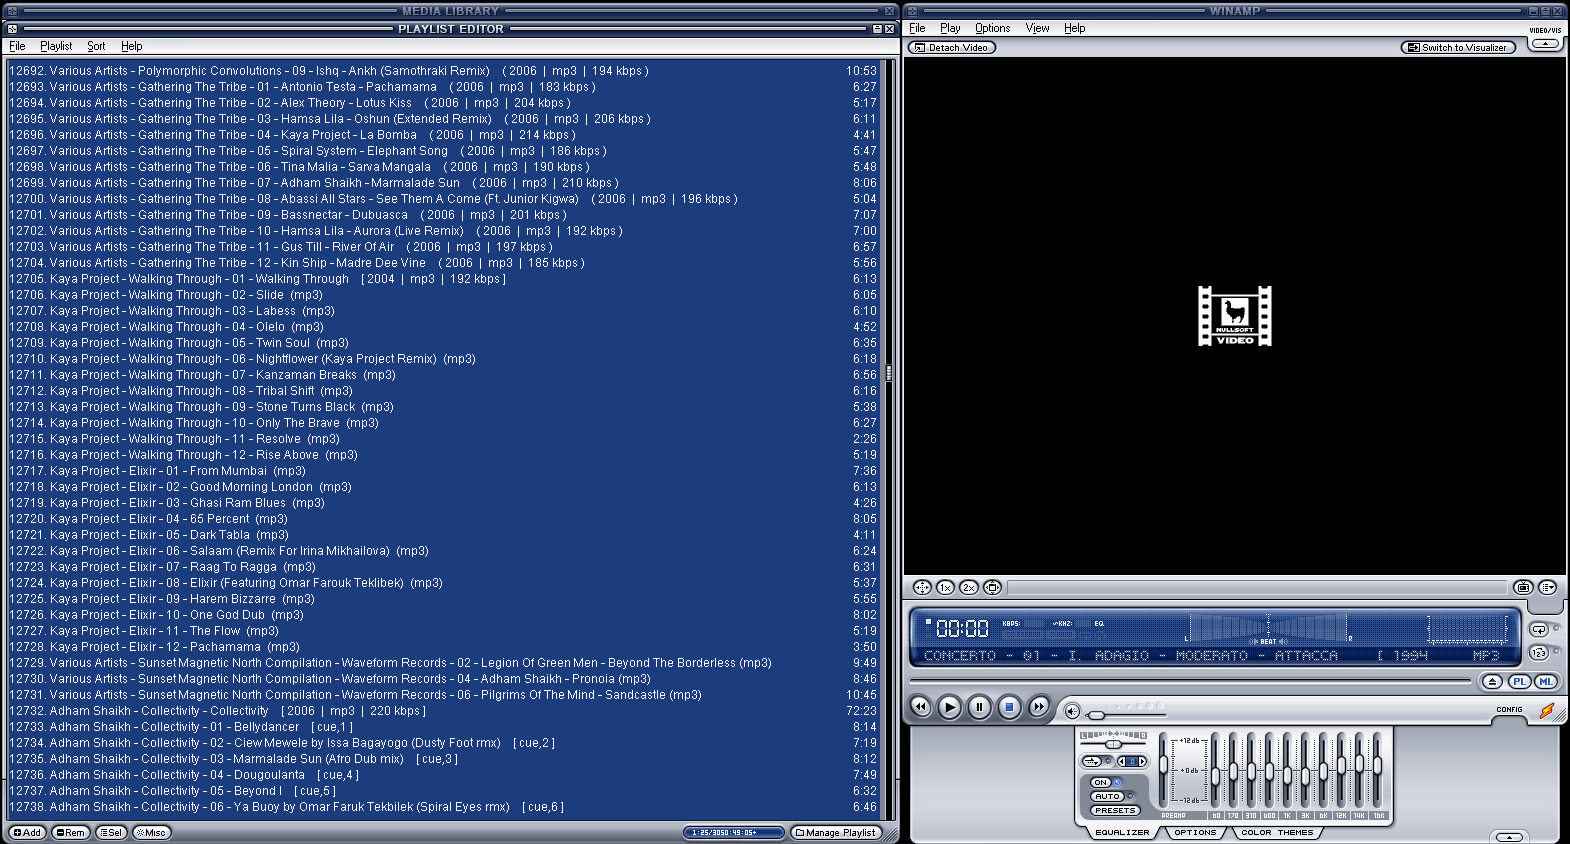Click Switch to Visualizer button
Image resolution: width=1570 pixels, height=844 pixels.
(1458, 47)
